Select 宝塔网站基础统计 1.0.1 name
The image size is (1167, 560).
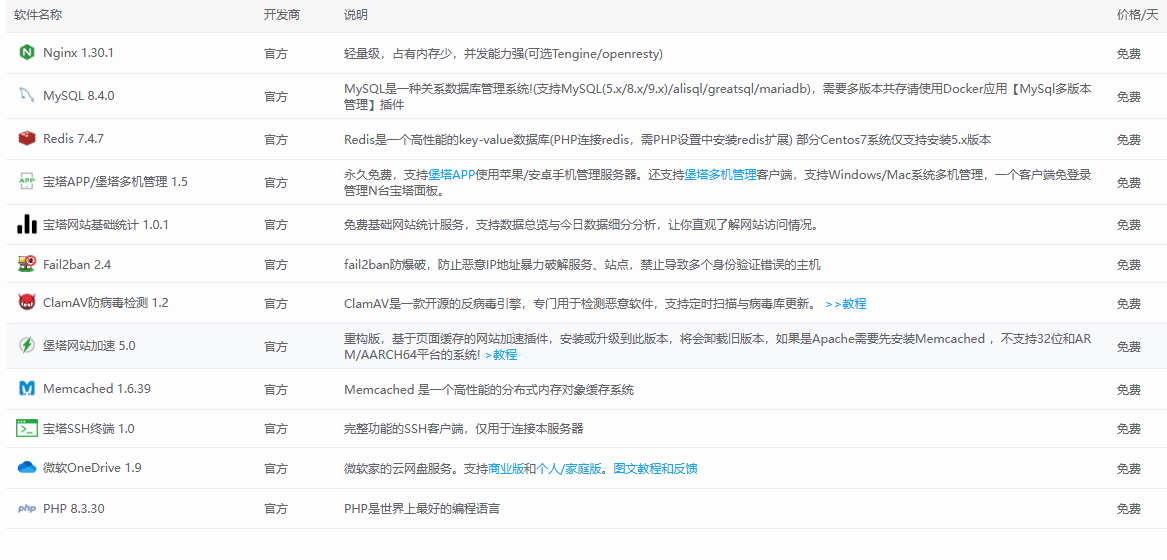pos(106,224)
